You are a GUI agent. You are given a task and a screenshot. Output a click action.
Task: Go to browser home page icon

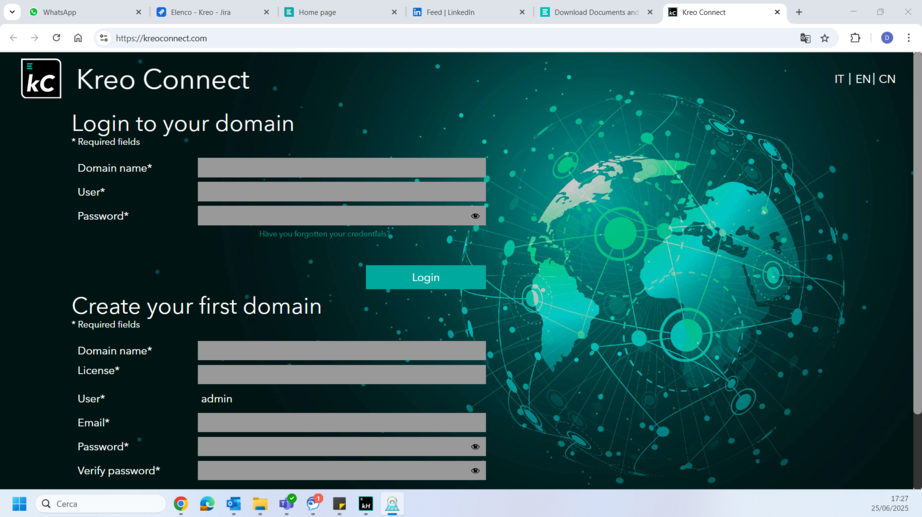[78, 38]
